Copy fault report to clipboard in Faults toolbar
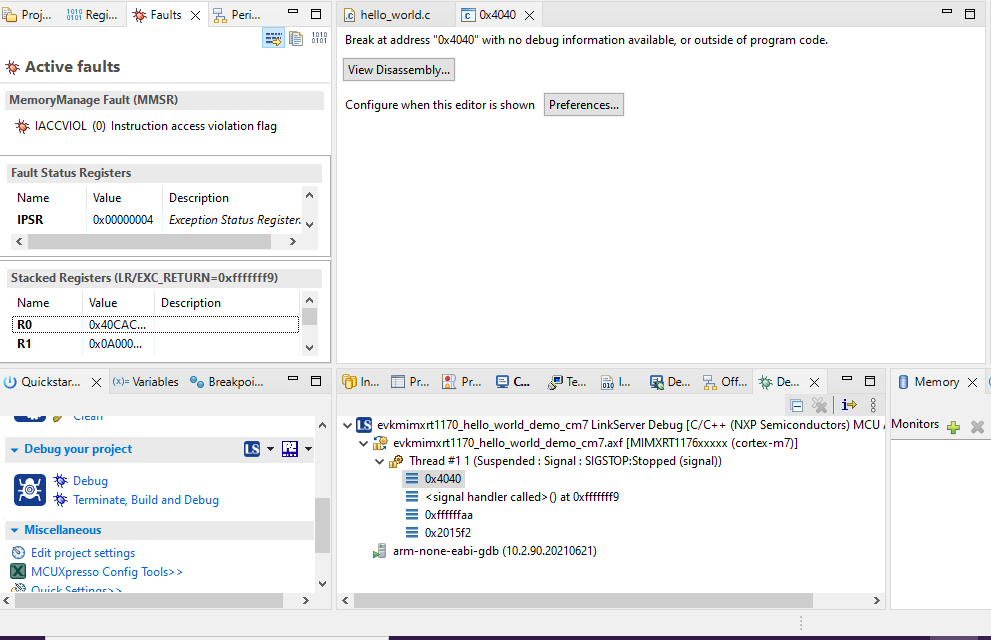 [296, 37]
